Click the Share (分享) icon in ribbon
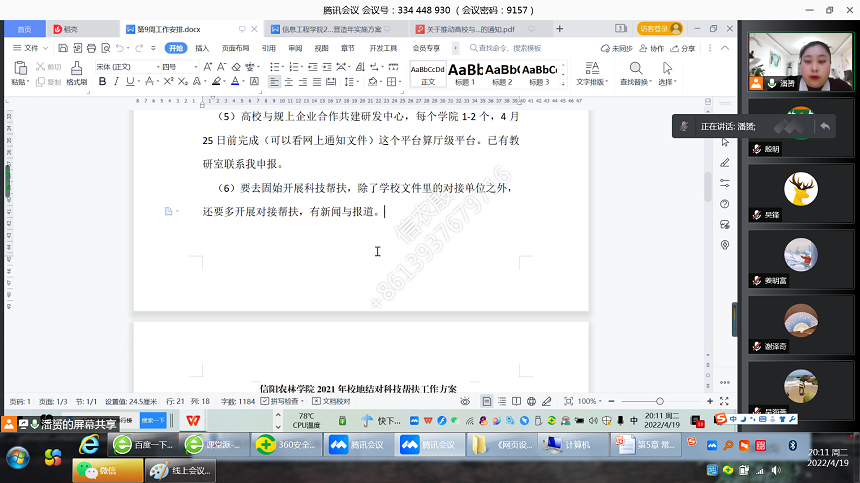Viewport: 860px width, 483px height. coord(684,48)
